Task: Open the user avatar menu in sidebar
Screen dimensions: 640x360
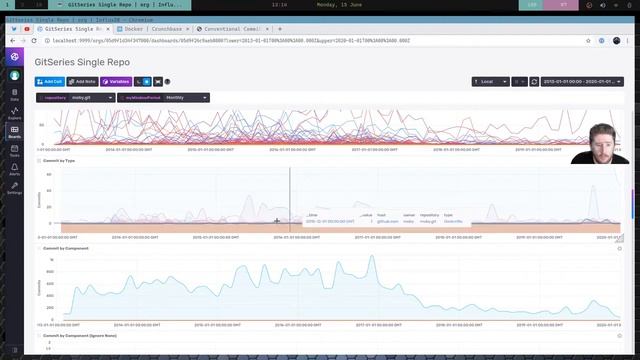Action: [x=14, y=76]
